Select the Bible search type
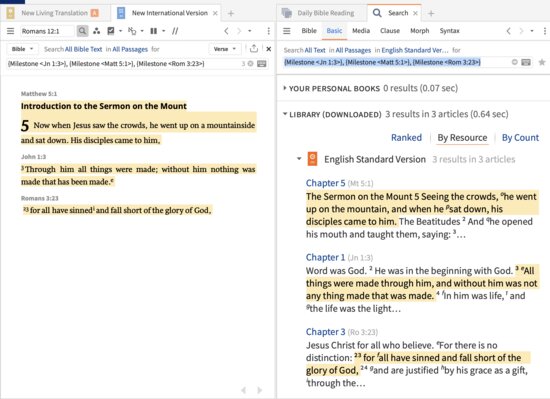The image size is (550, 399). pos(309,31)
